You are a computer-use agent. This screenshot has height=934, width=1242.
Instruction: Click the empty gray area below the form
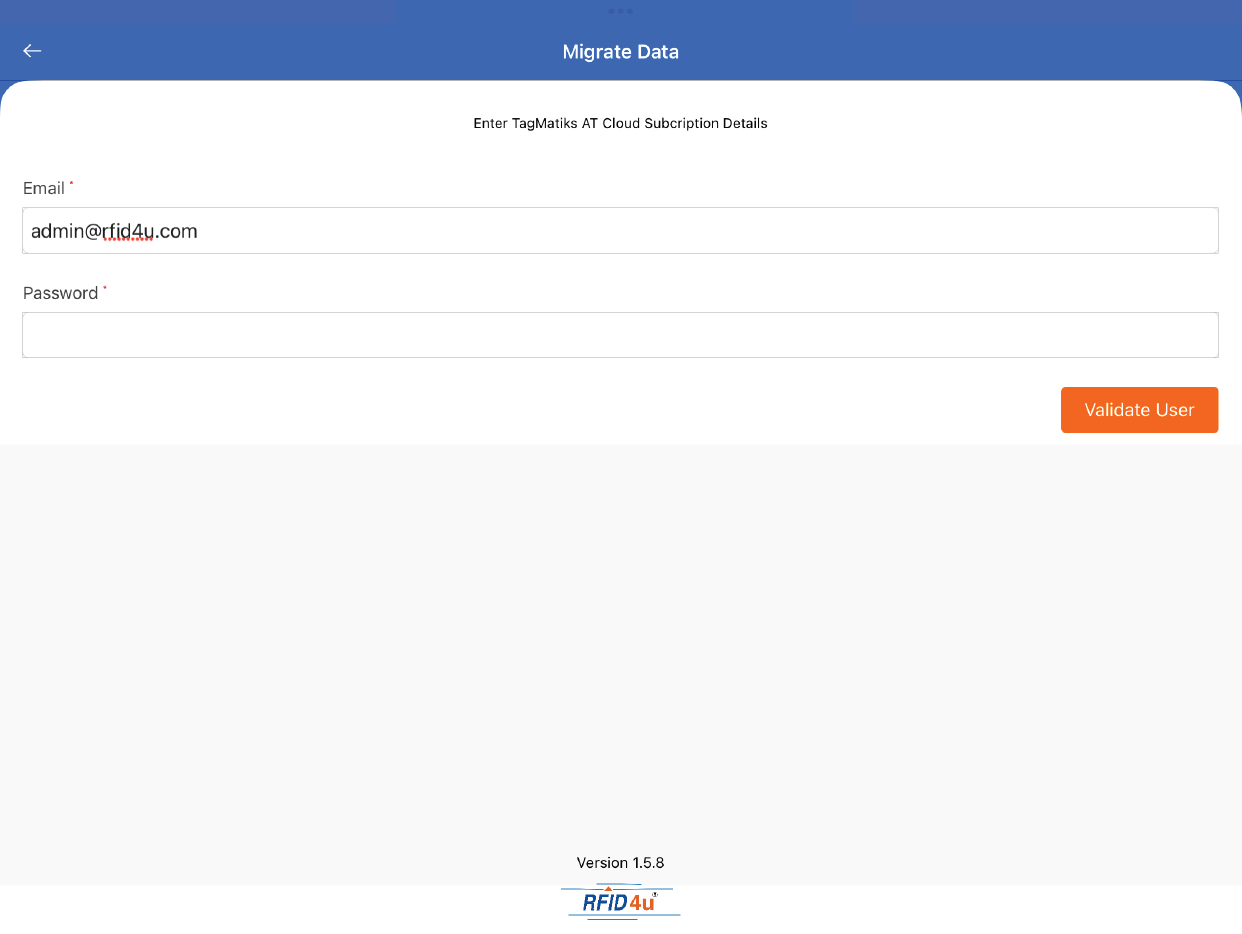(620, 640)
